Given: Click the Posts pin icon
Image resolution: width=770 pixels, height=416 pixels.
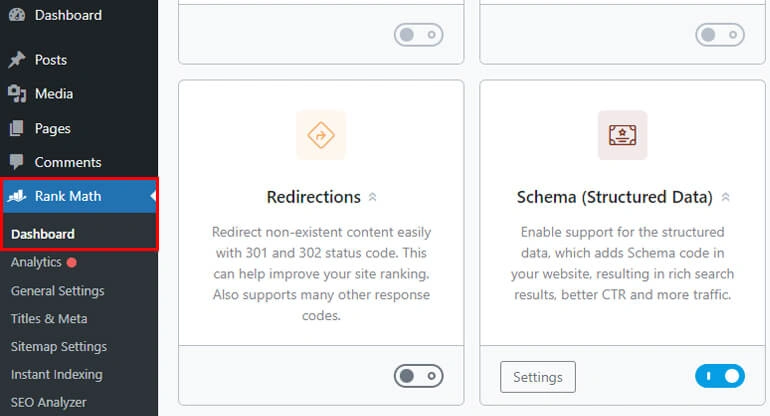Looking at the screenshot, I should pos(16,60).
